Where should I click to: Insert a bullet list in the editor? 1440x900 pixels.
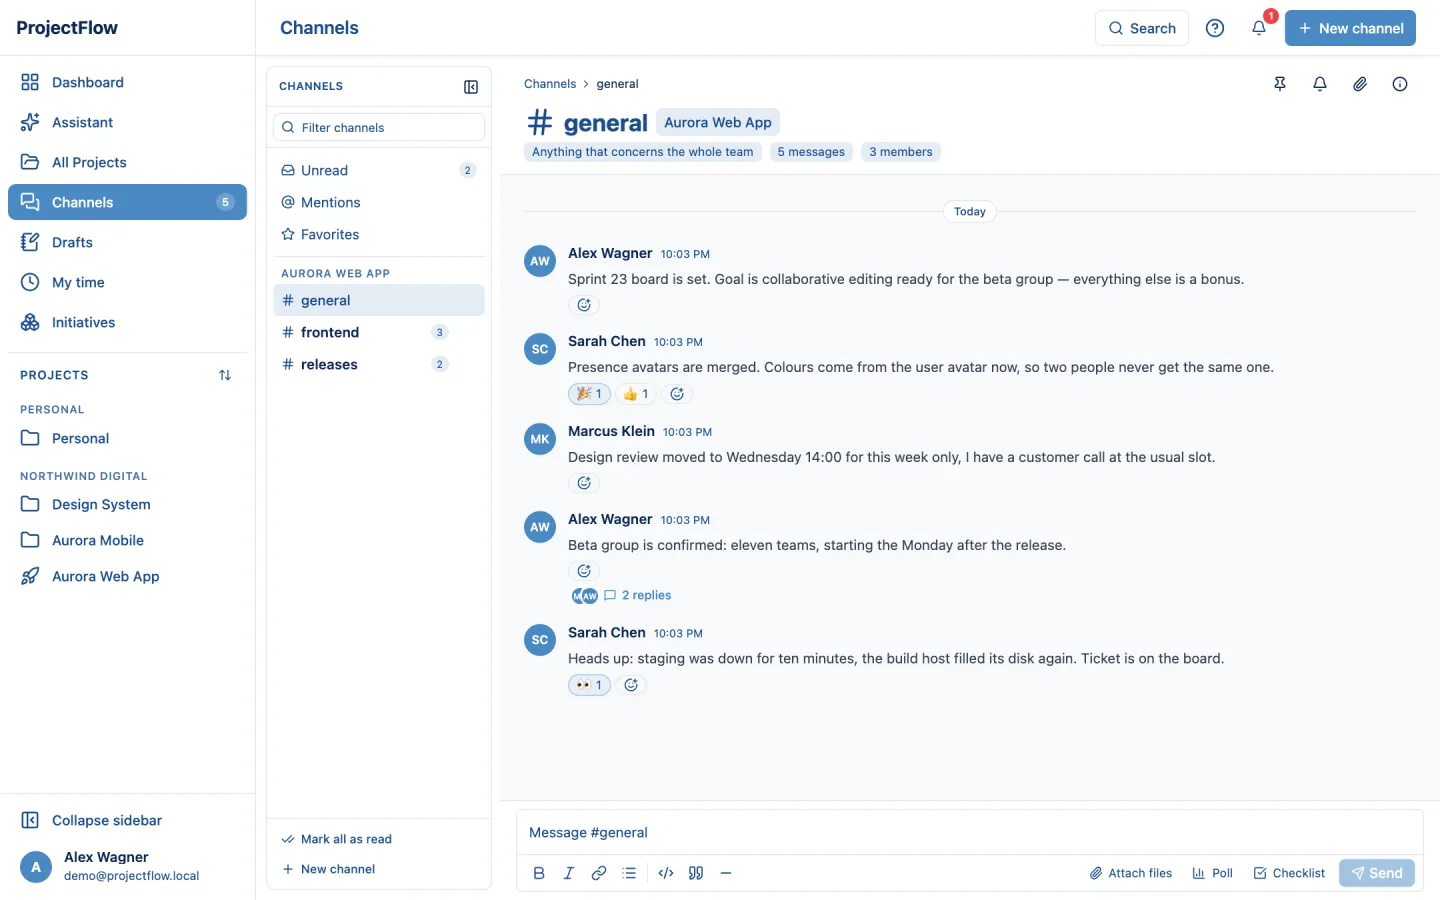[629, 873]
